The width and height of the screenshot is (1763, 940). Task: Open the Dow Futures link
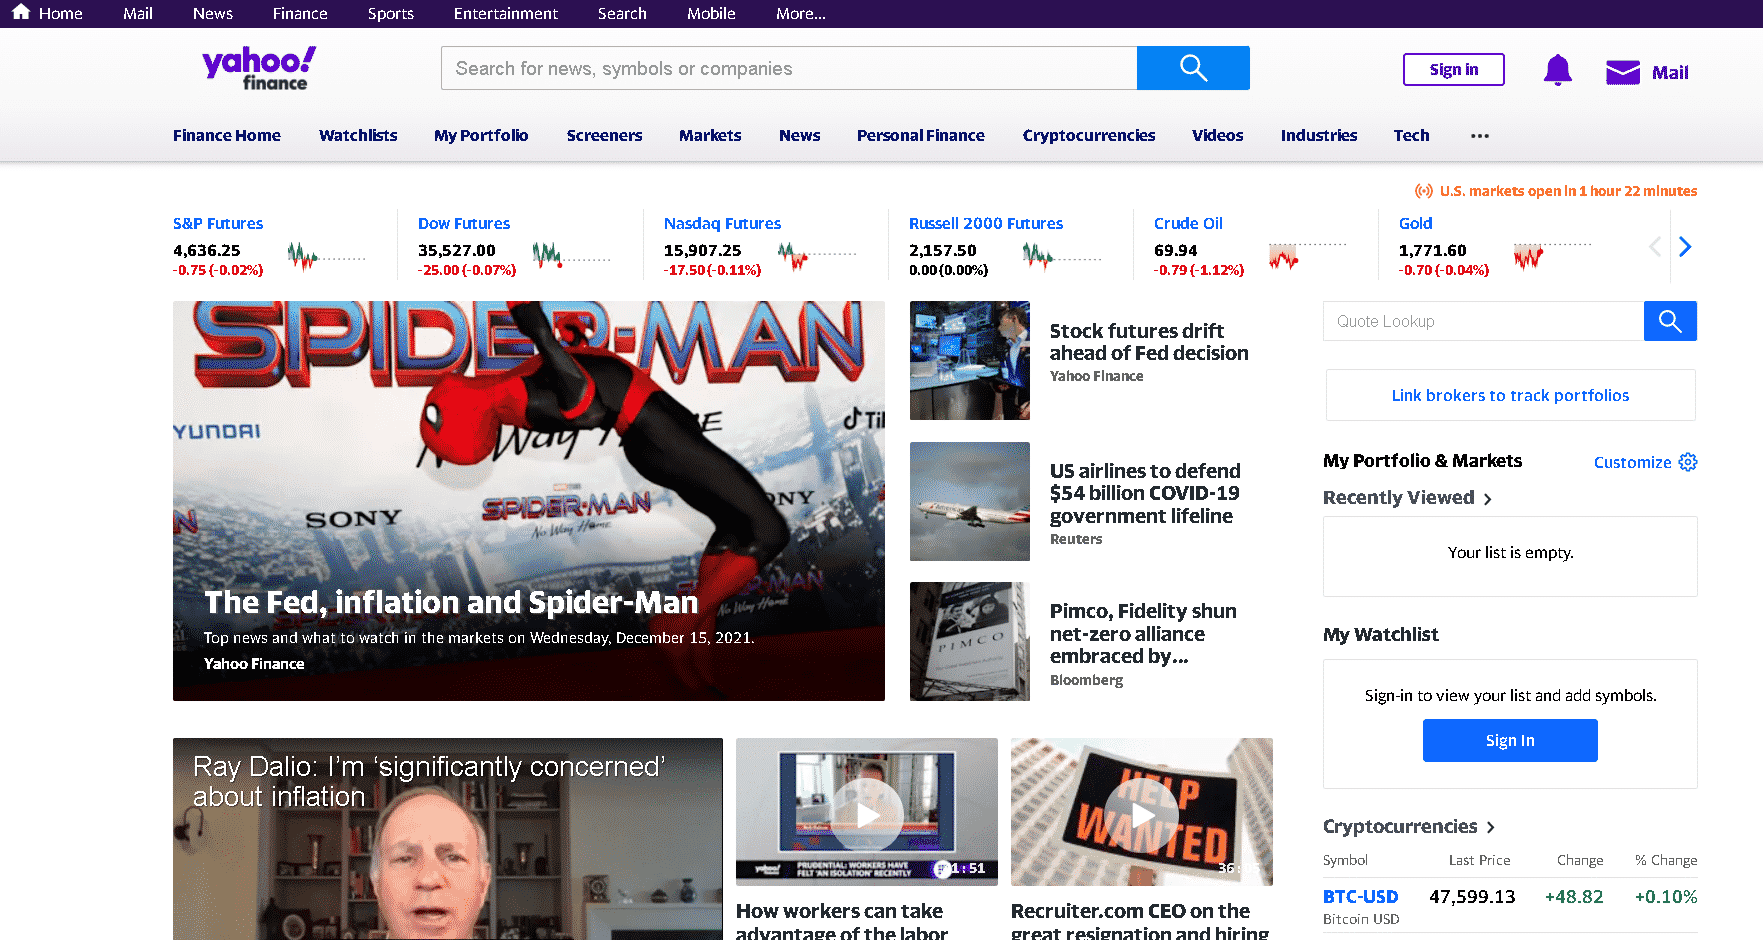pyautogui.click(x=464, y=224)
